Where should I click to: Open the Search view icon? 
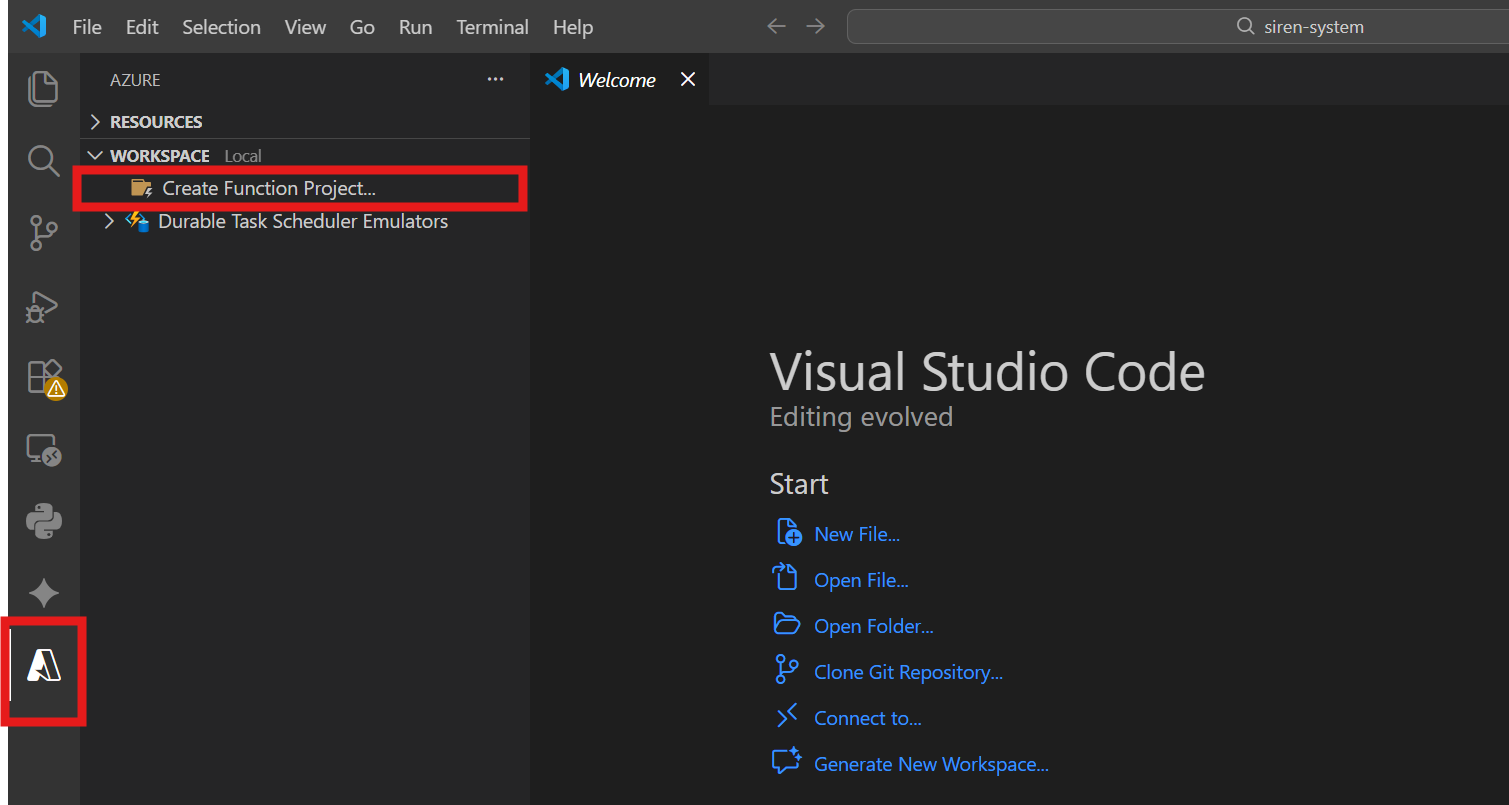click(43, 160)
